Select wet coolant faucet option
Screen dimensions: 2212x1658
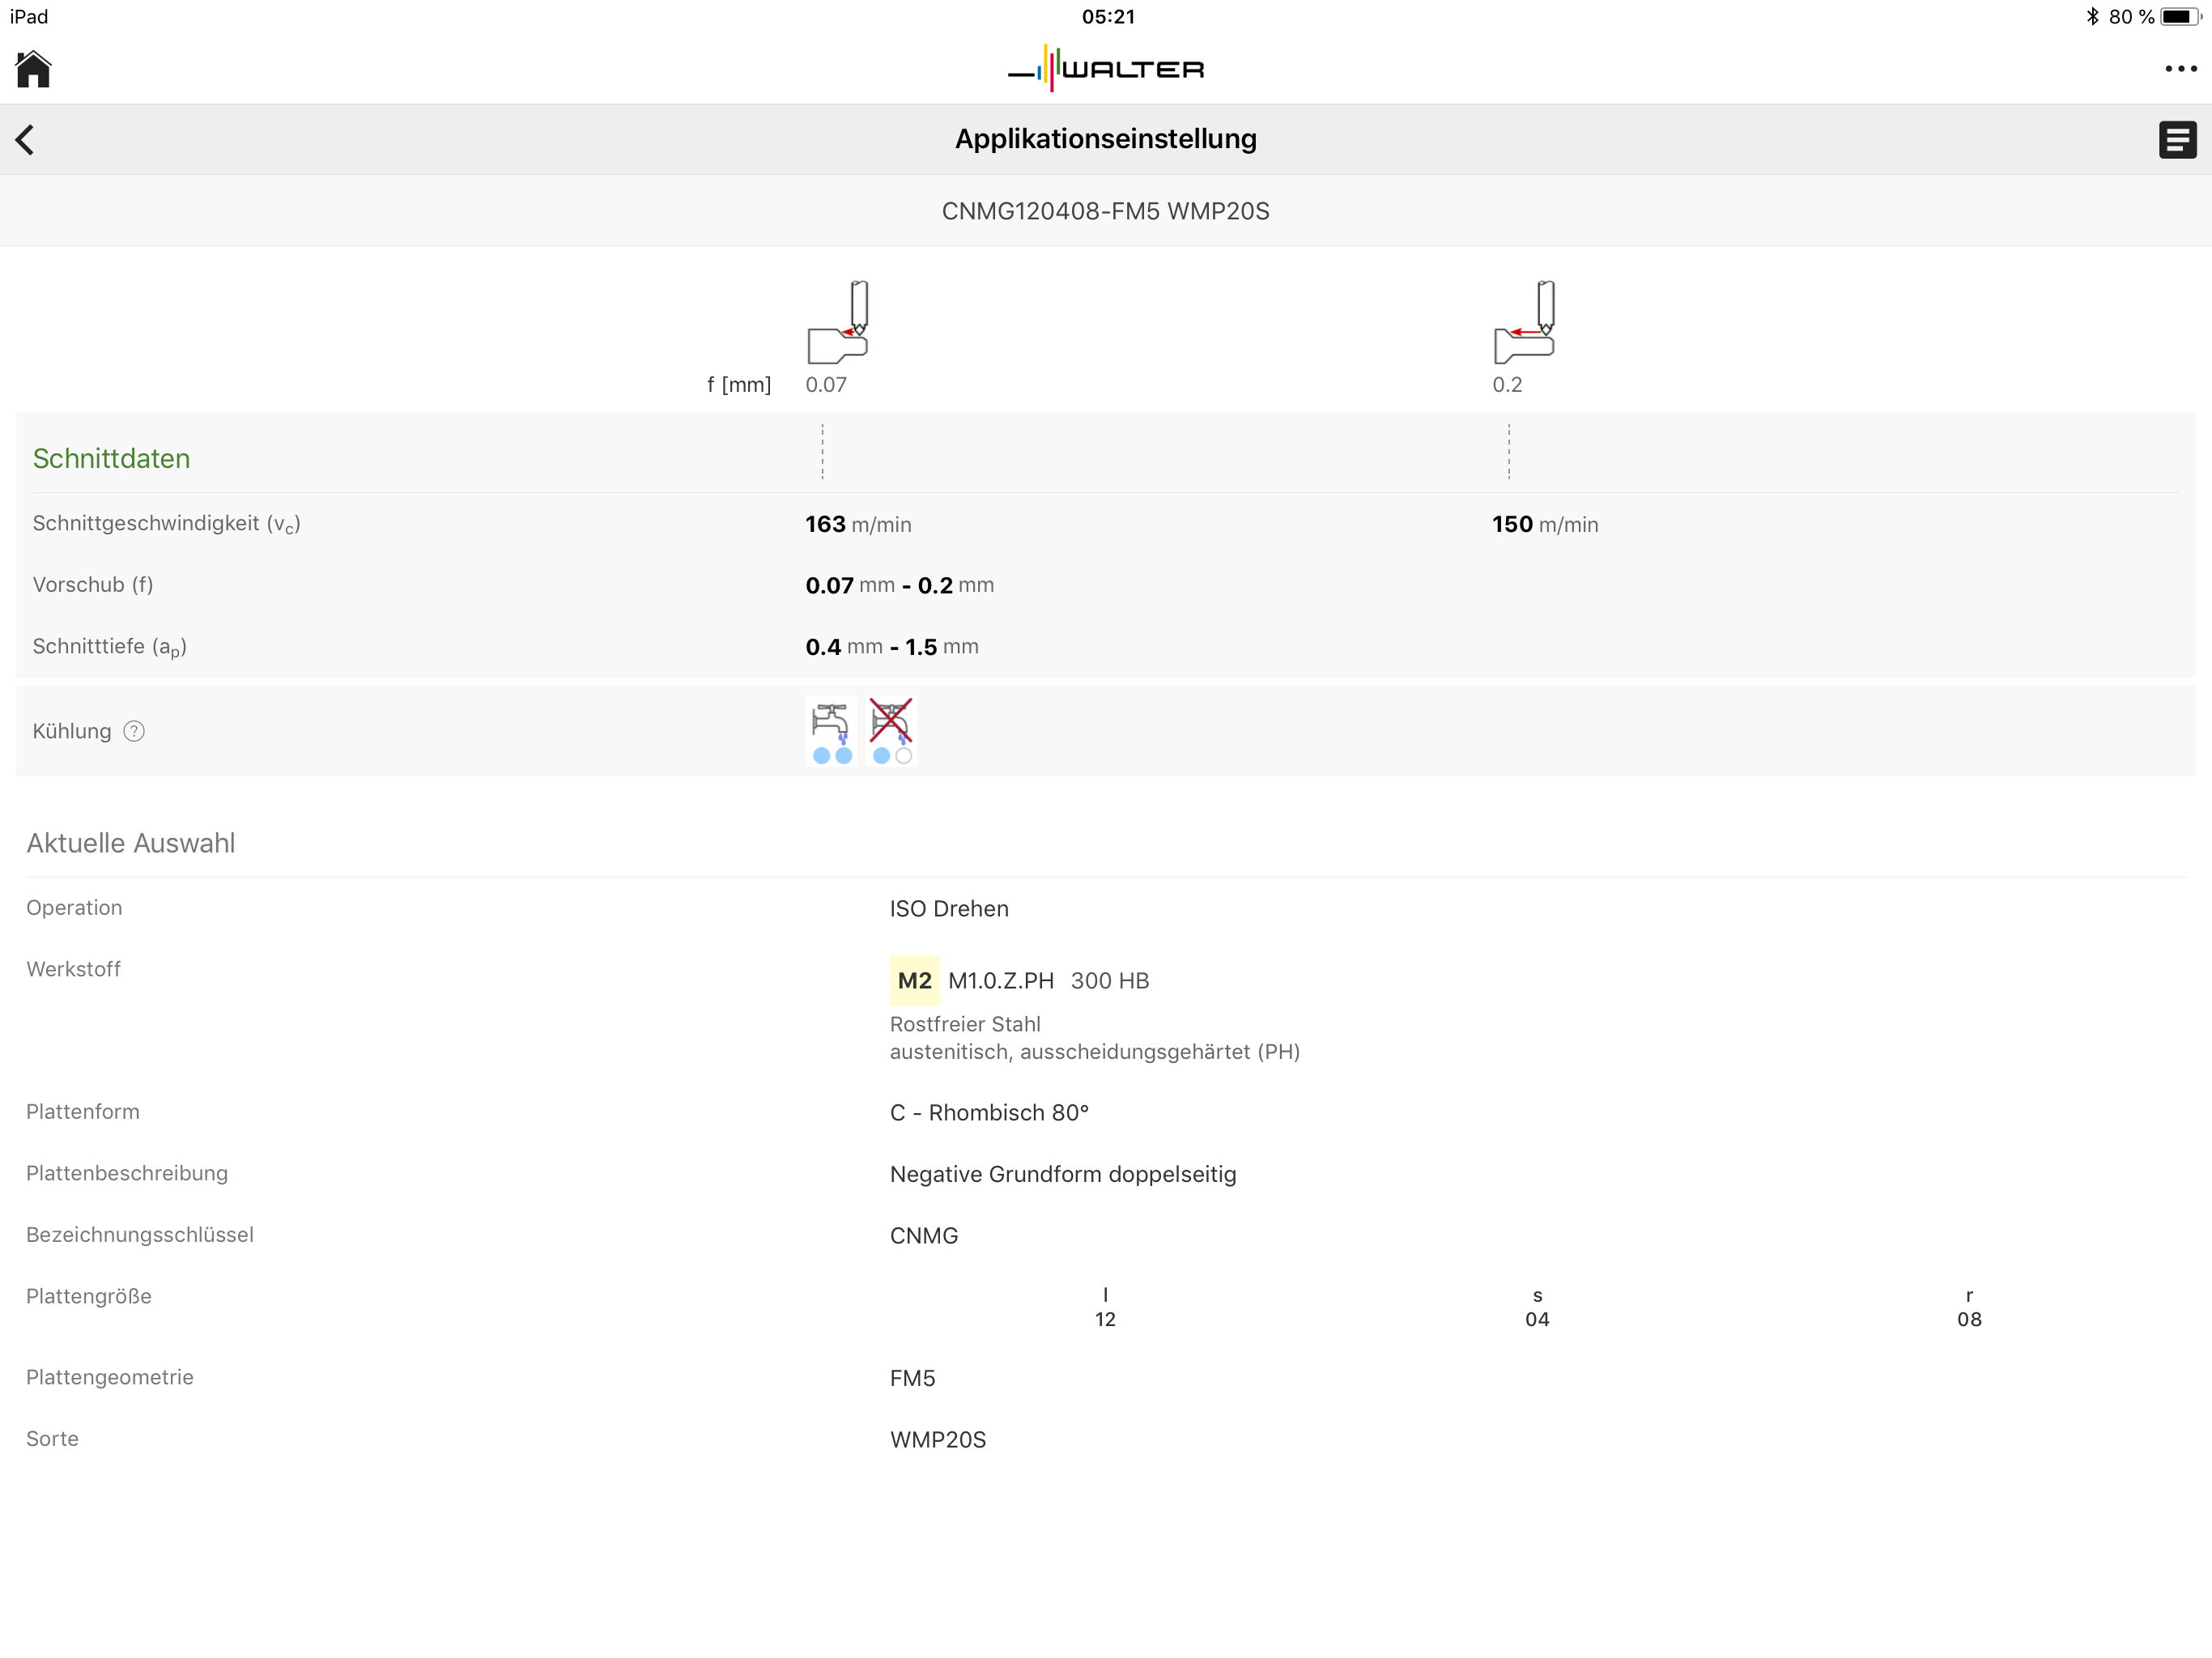pos(831,731)
